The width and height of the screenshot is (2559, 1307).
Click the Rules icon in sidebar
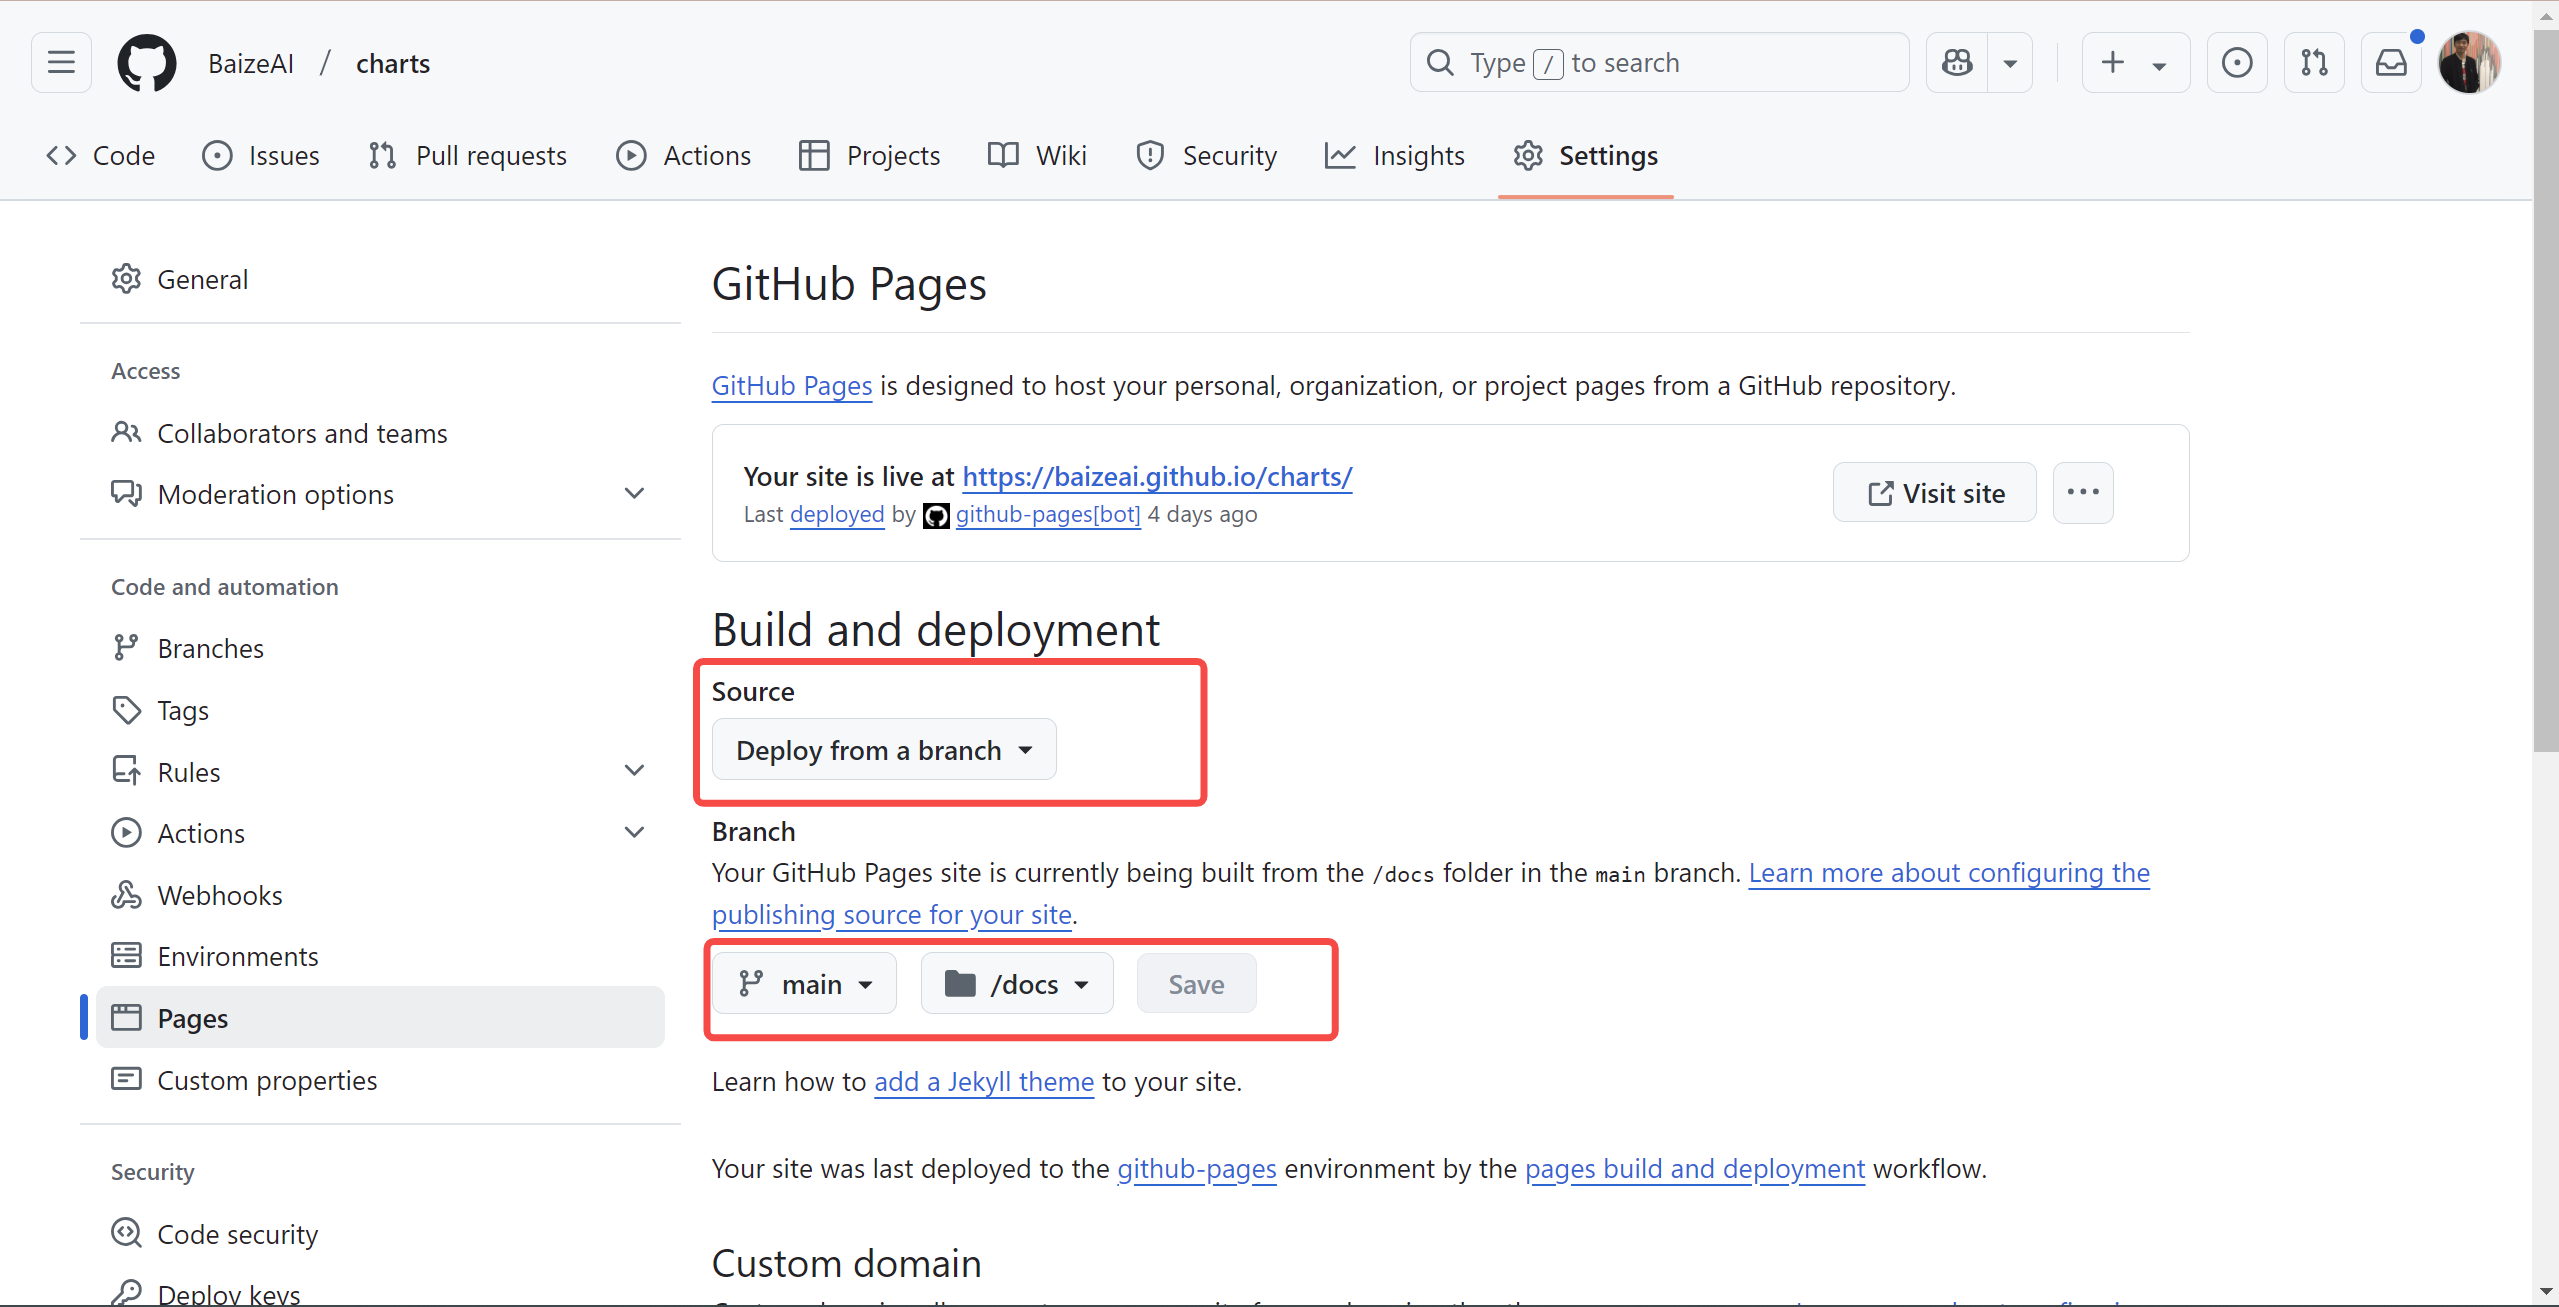tap(126, 771)
